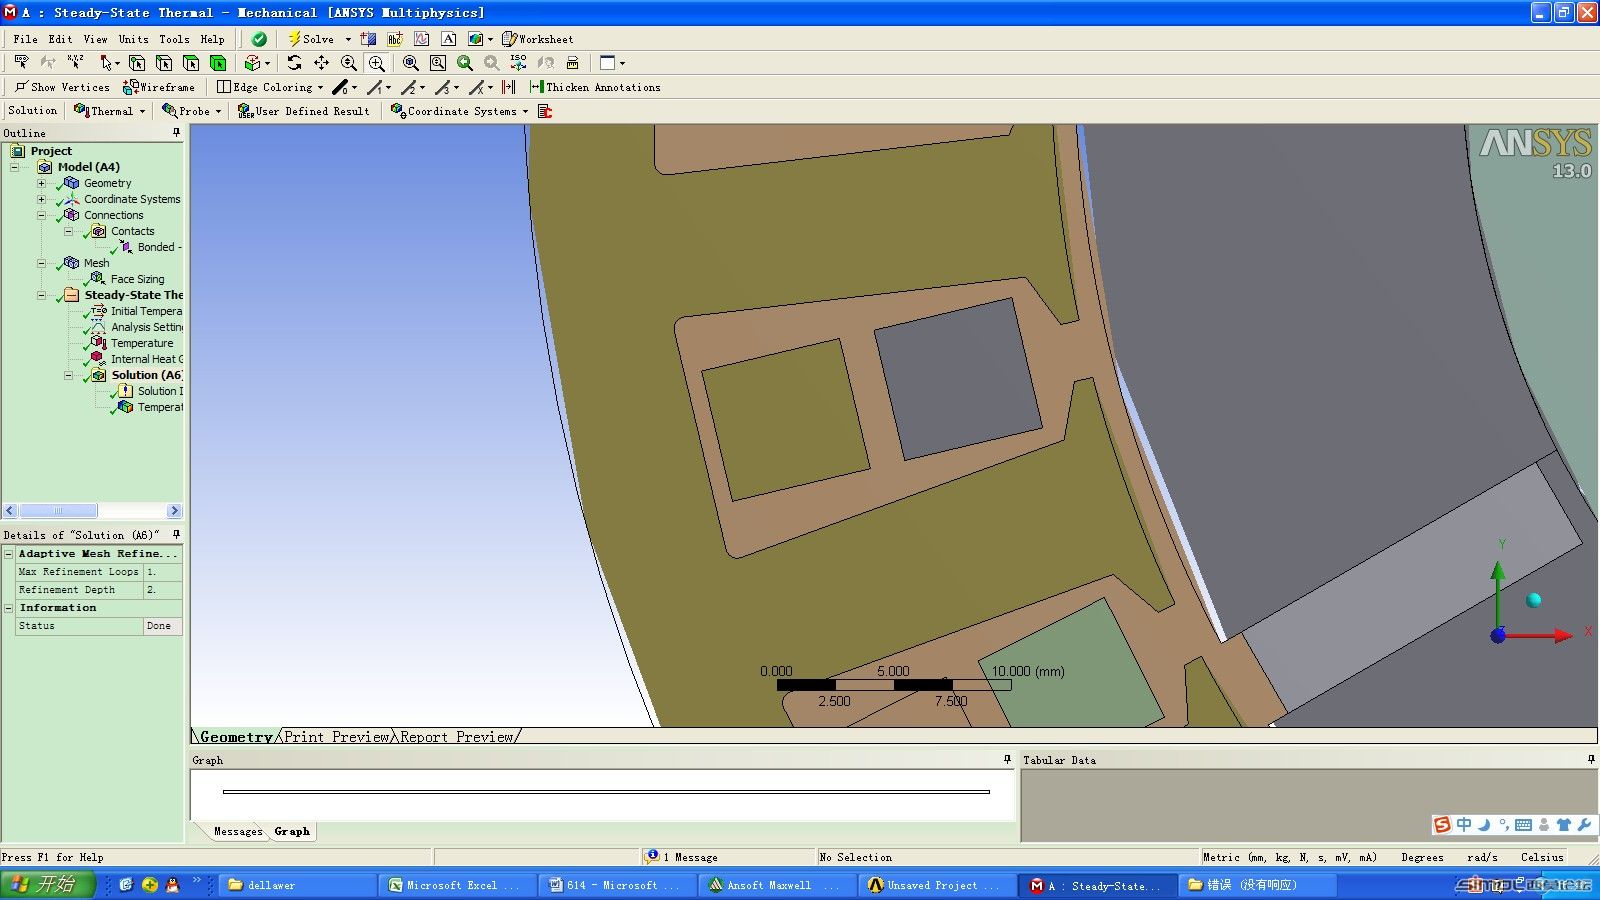Viewport: 1600px width, 900px height.
Task: Enable the Body selection filter
Action: click(x=218, y=62)
